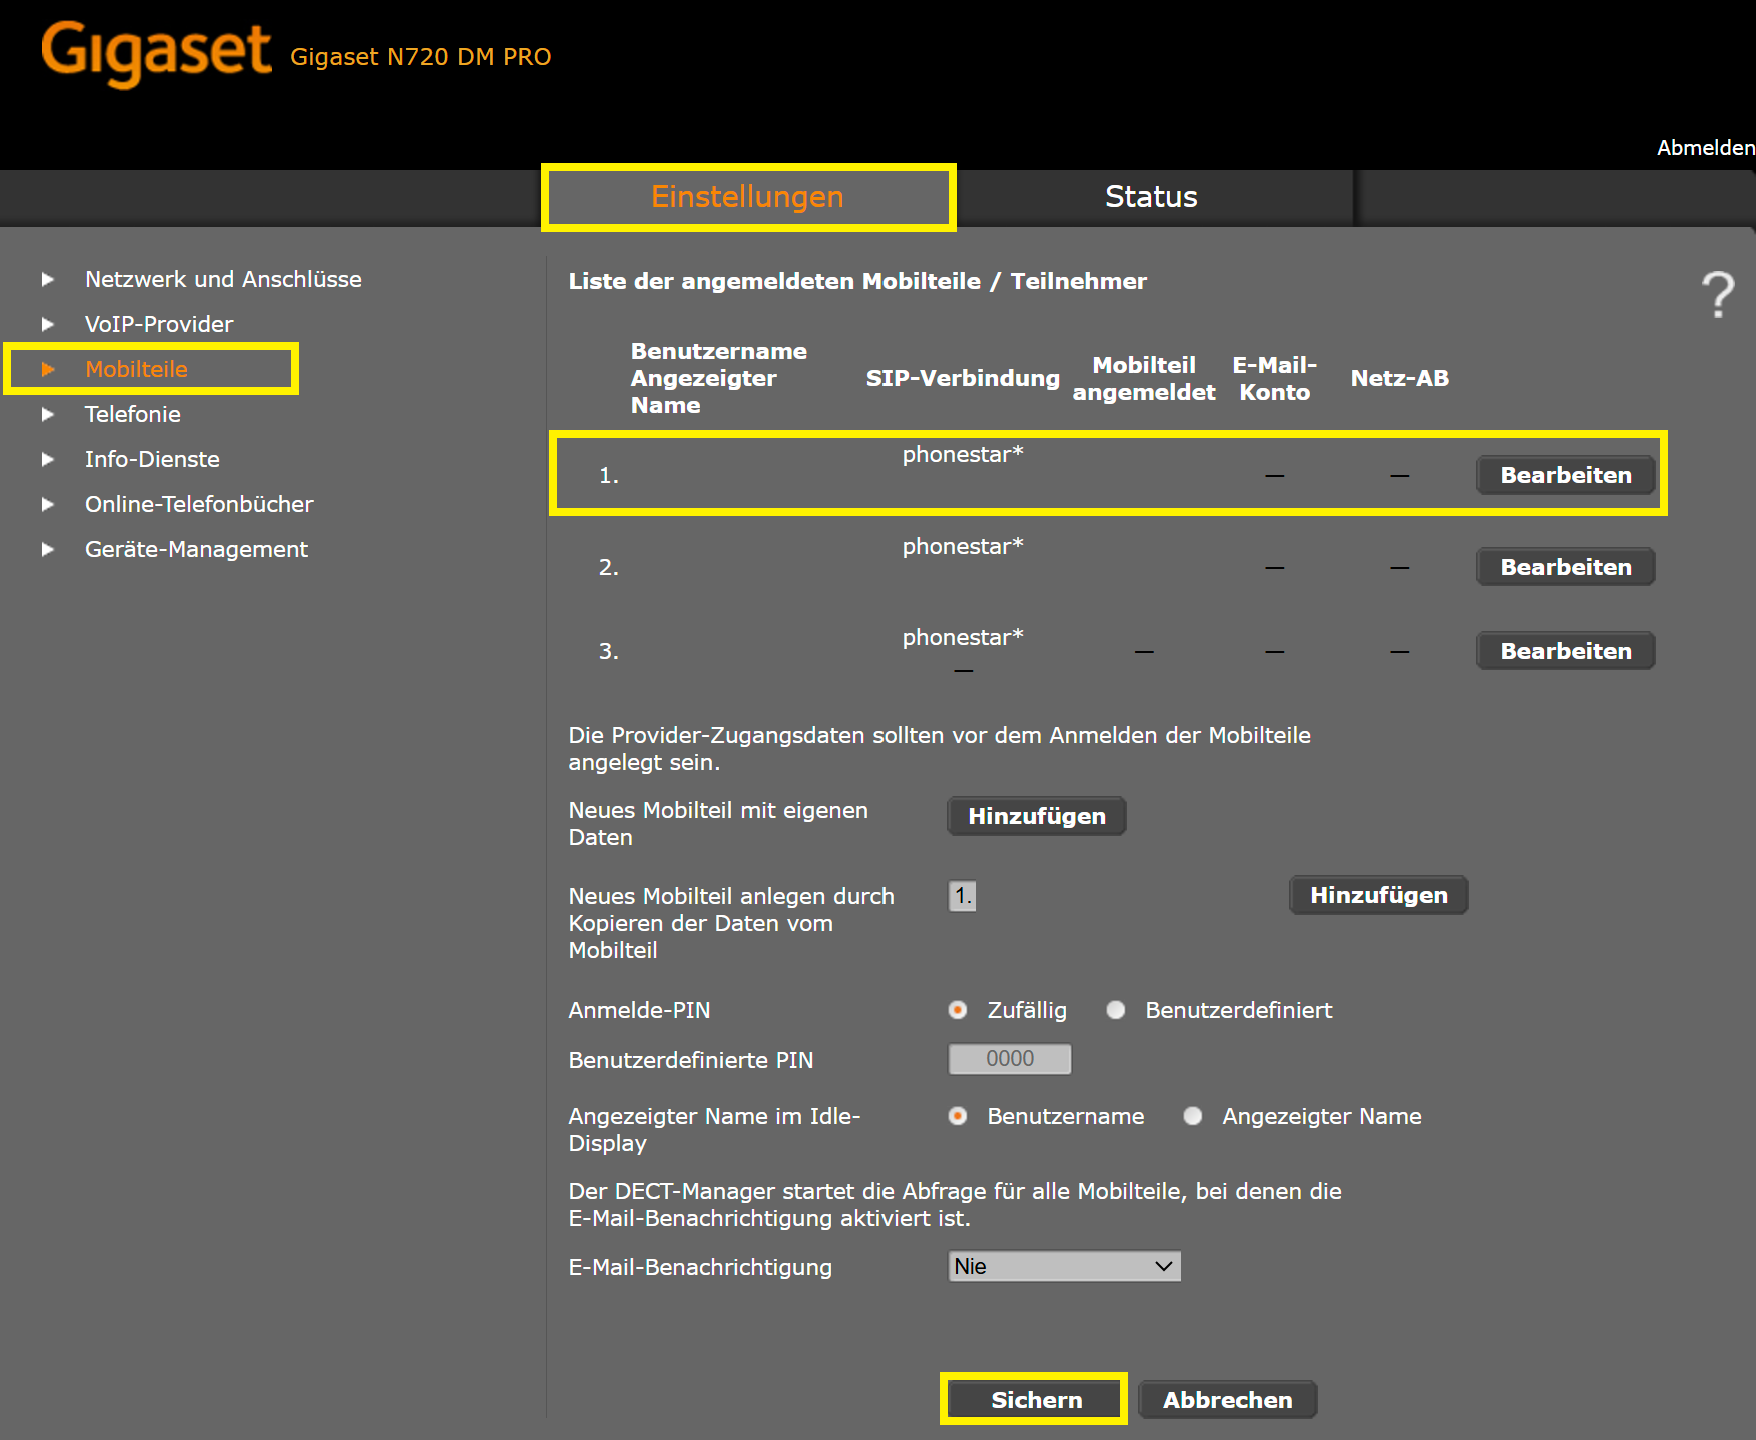Click the SIP-Verbindung column header
This screenshot has width=1756, height=1440.
(963, 378)
